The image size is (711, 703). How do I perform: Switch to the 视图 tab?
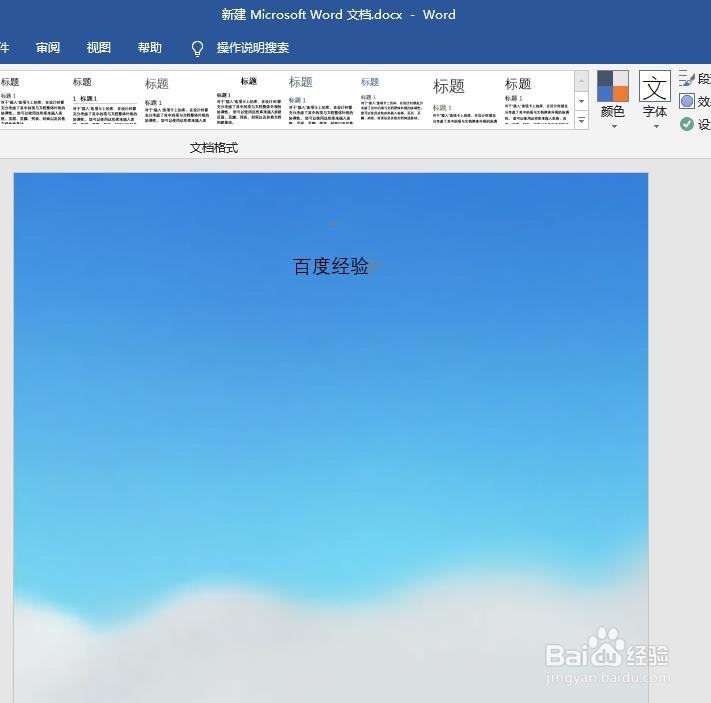(x=99, y=48)
